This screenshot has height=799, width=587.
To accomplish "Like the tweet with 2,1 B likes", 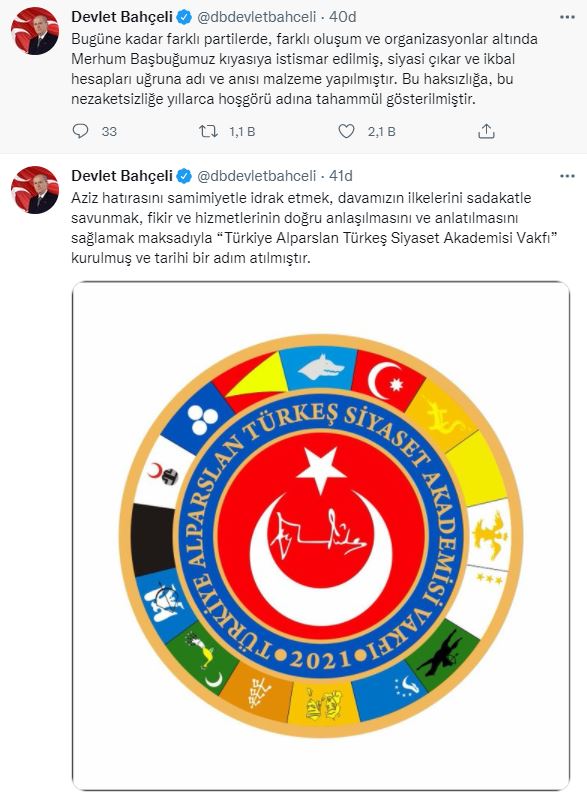I will 346,131.
